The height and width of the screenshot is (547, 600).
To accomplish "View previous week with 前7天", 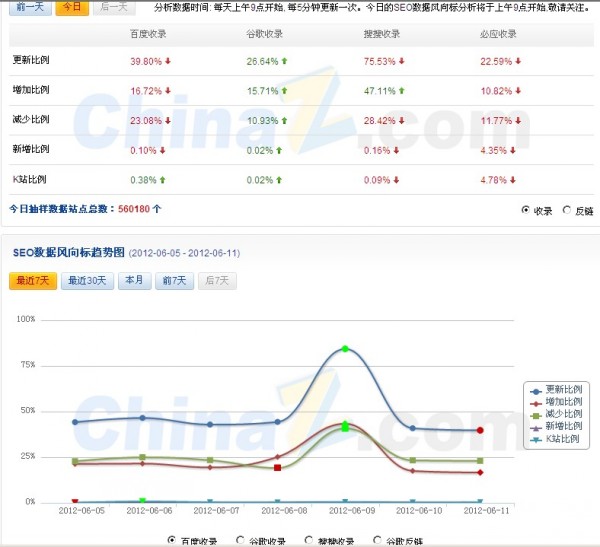I will 175,281.
